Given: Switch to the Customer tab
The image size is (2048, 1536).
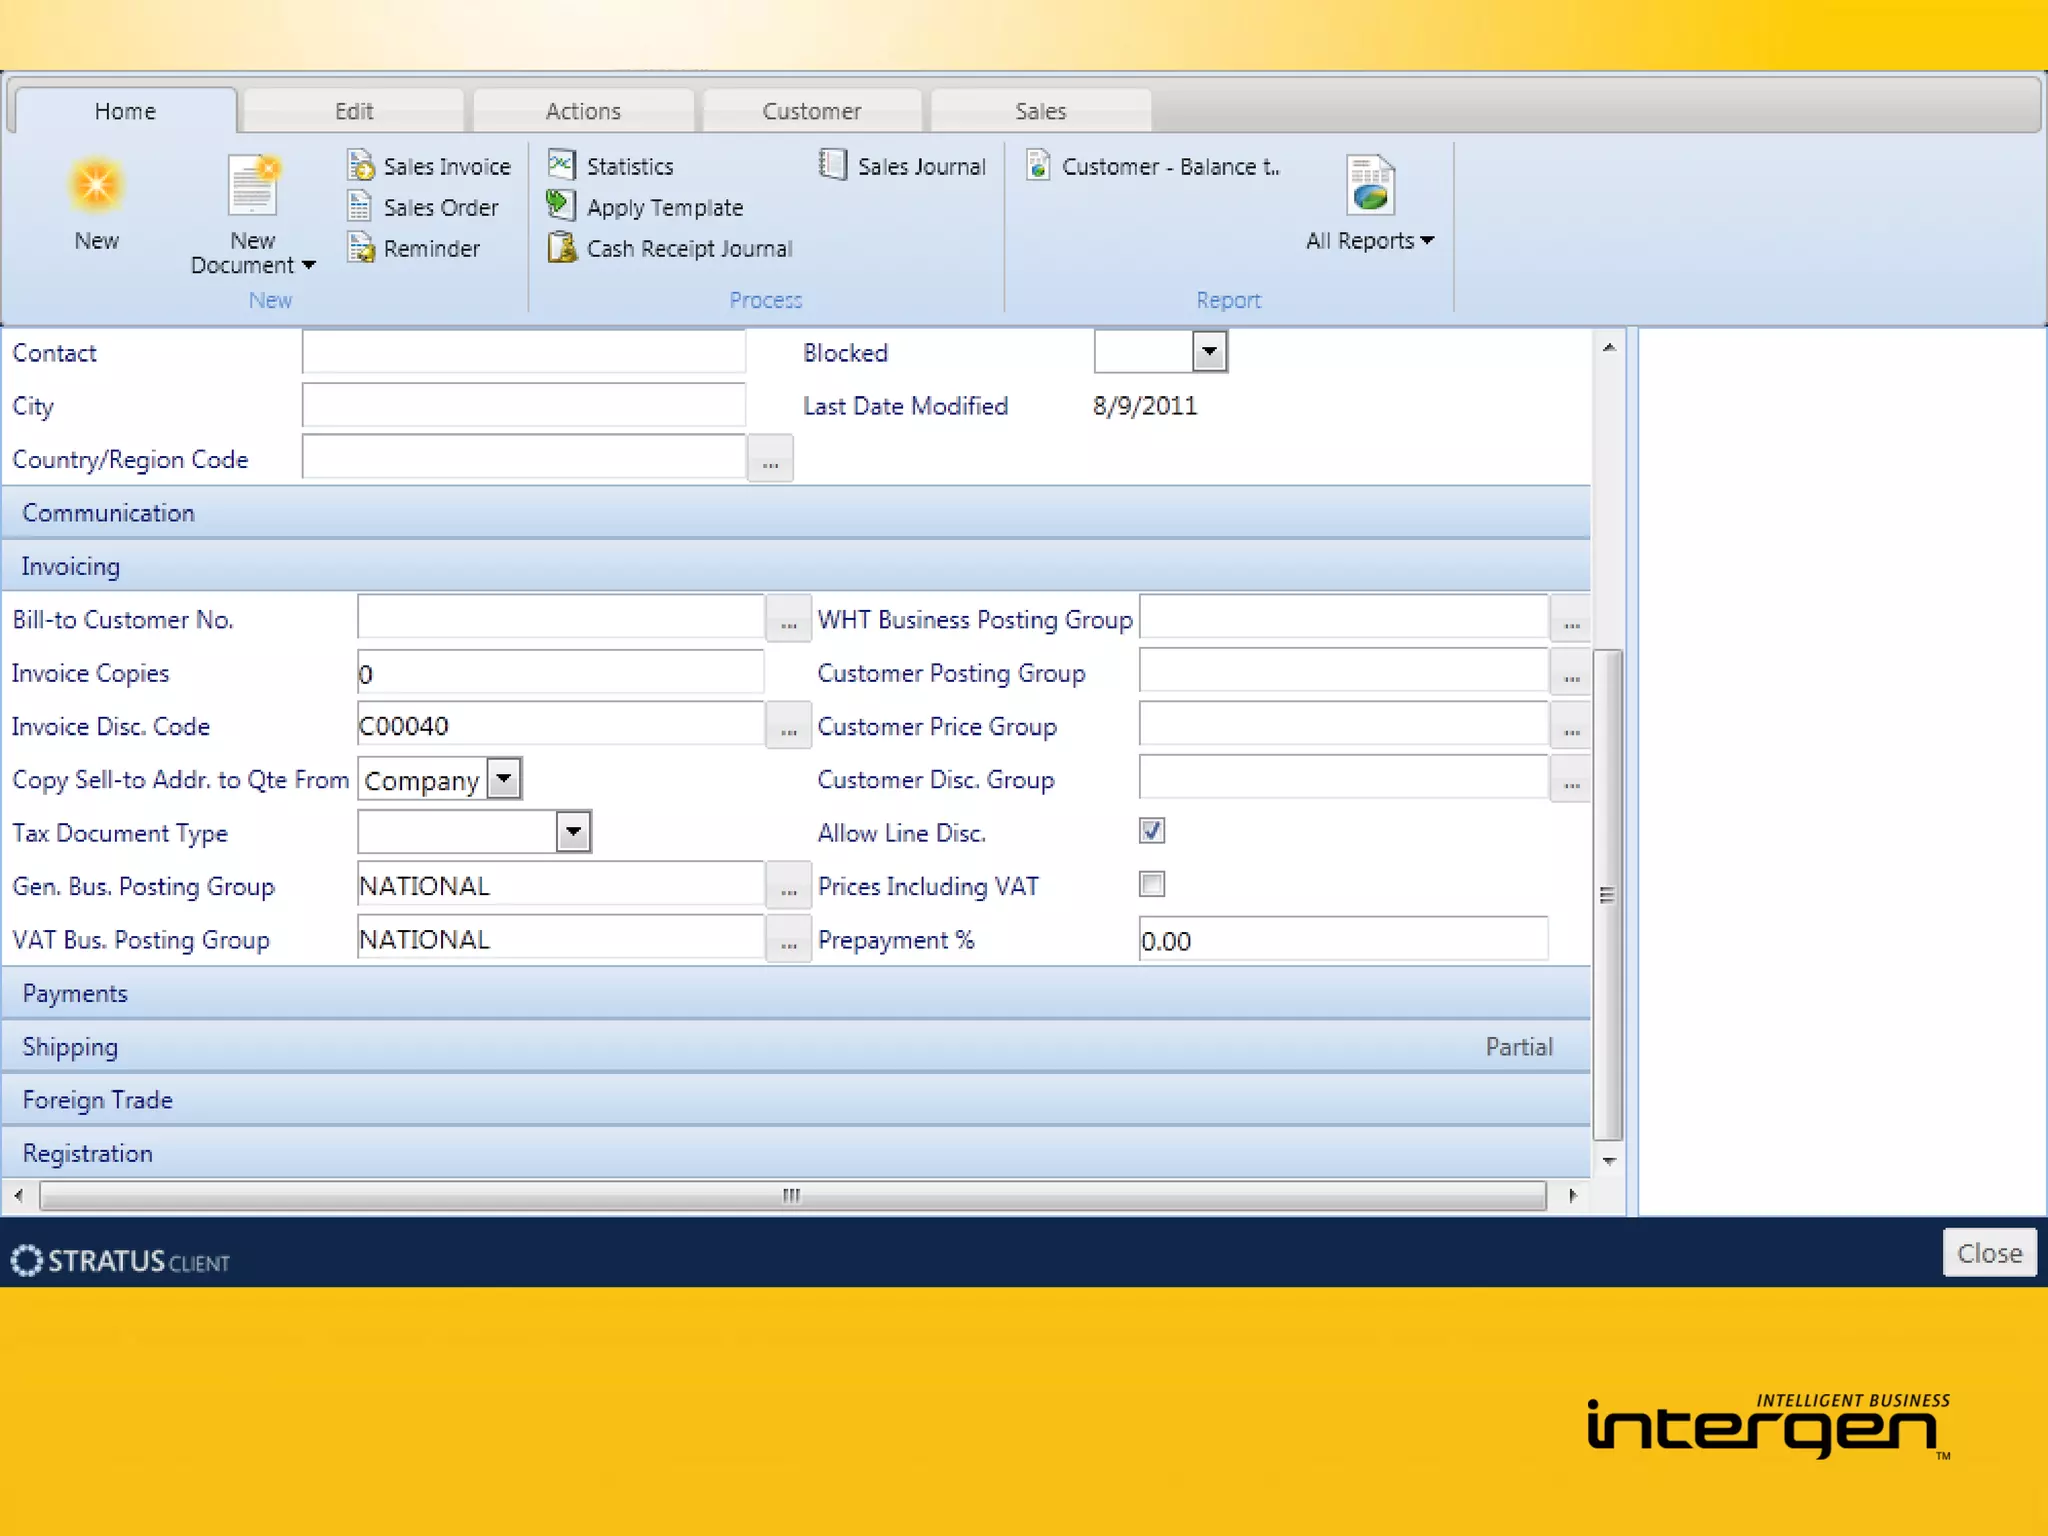Looking at the screenshot, I should click(x=812, y=111).
